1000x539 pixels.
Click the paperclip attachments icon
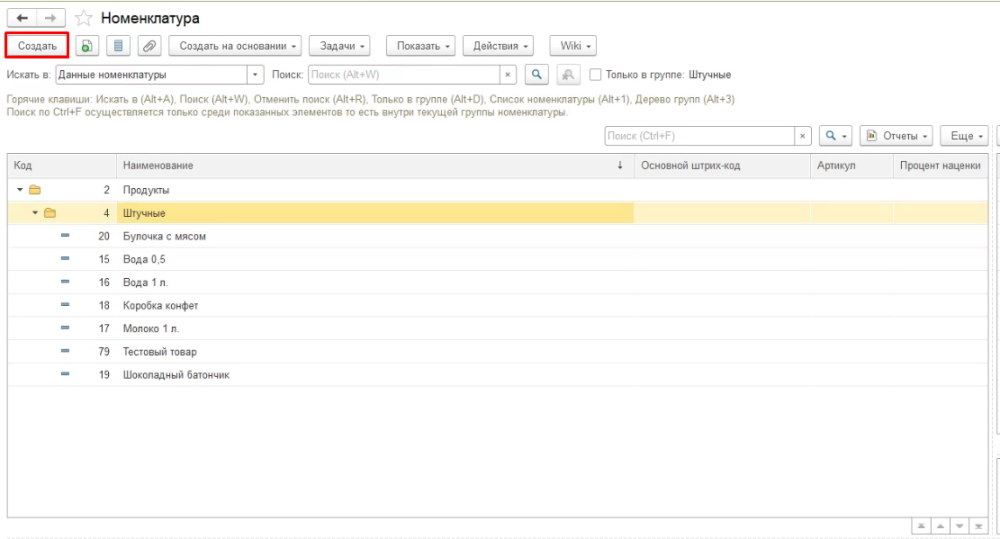[148, 46]
